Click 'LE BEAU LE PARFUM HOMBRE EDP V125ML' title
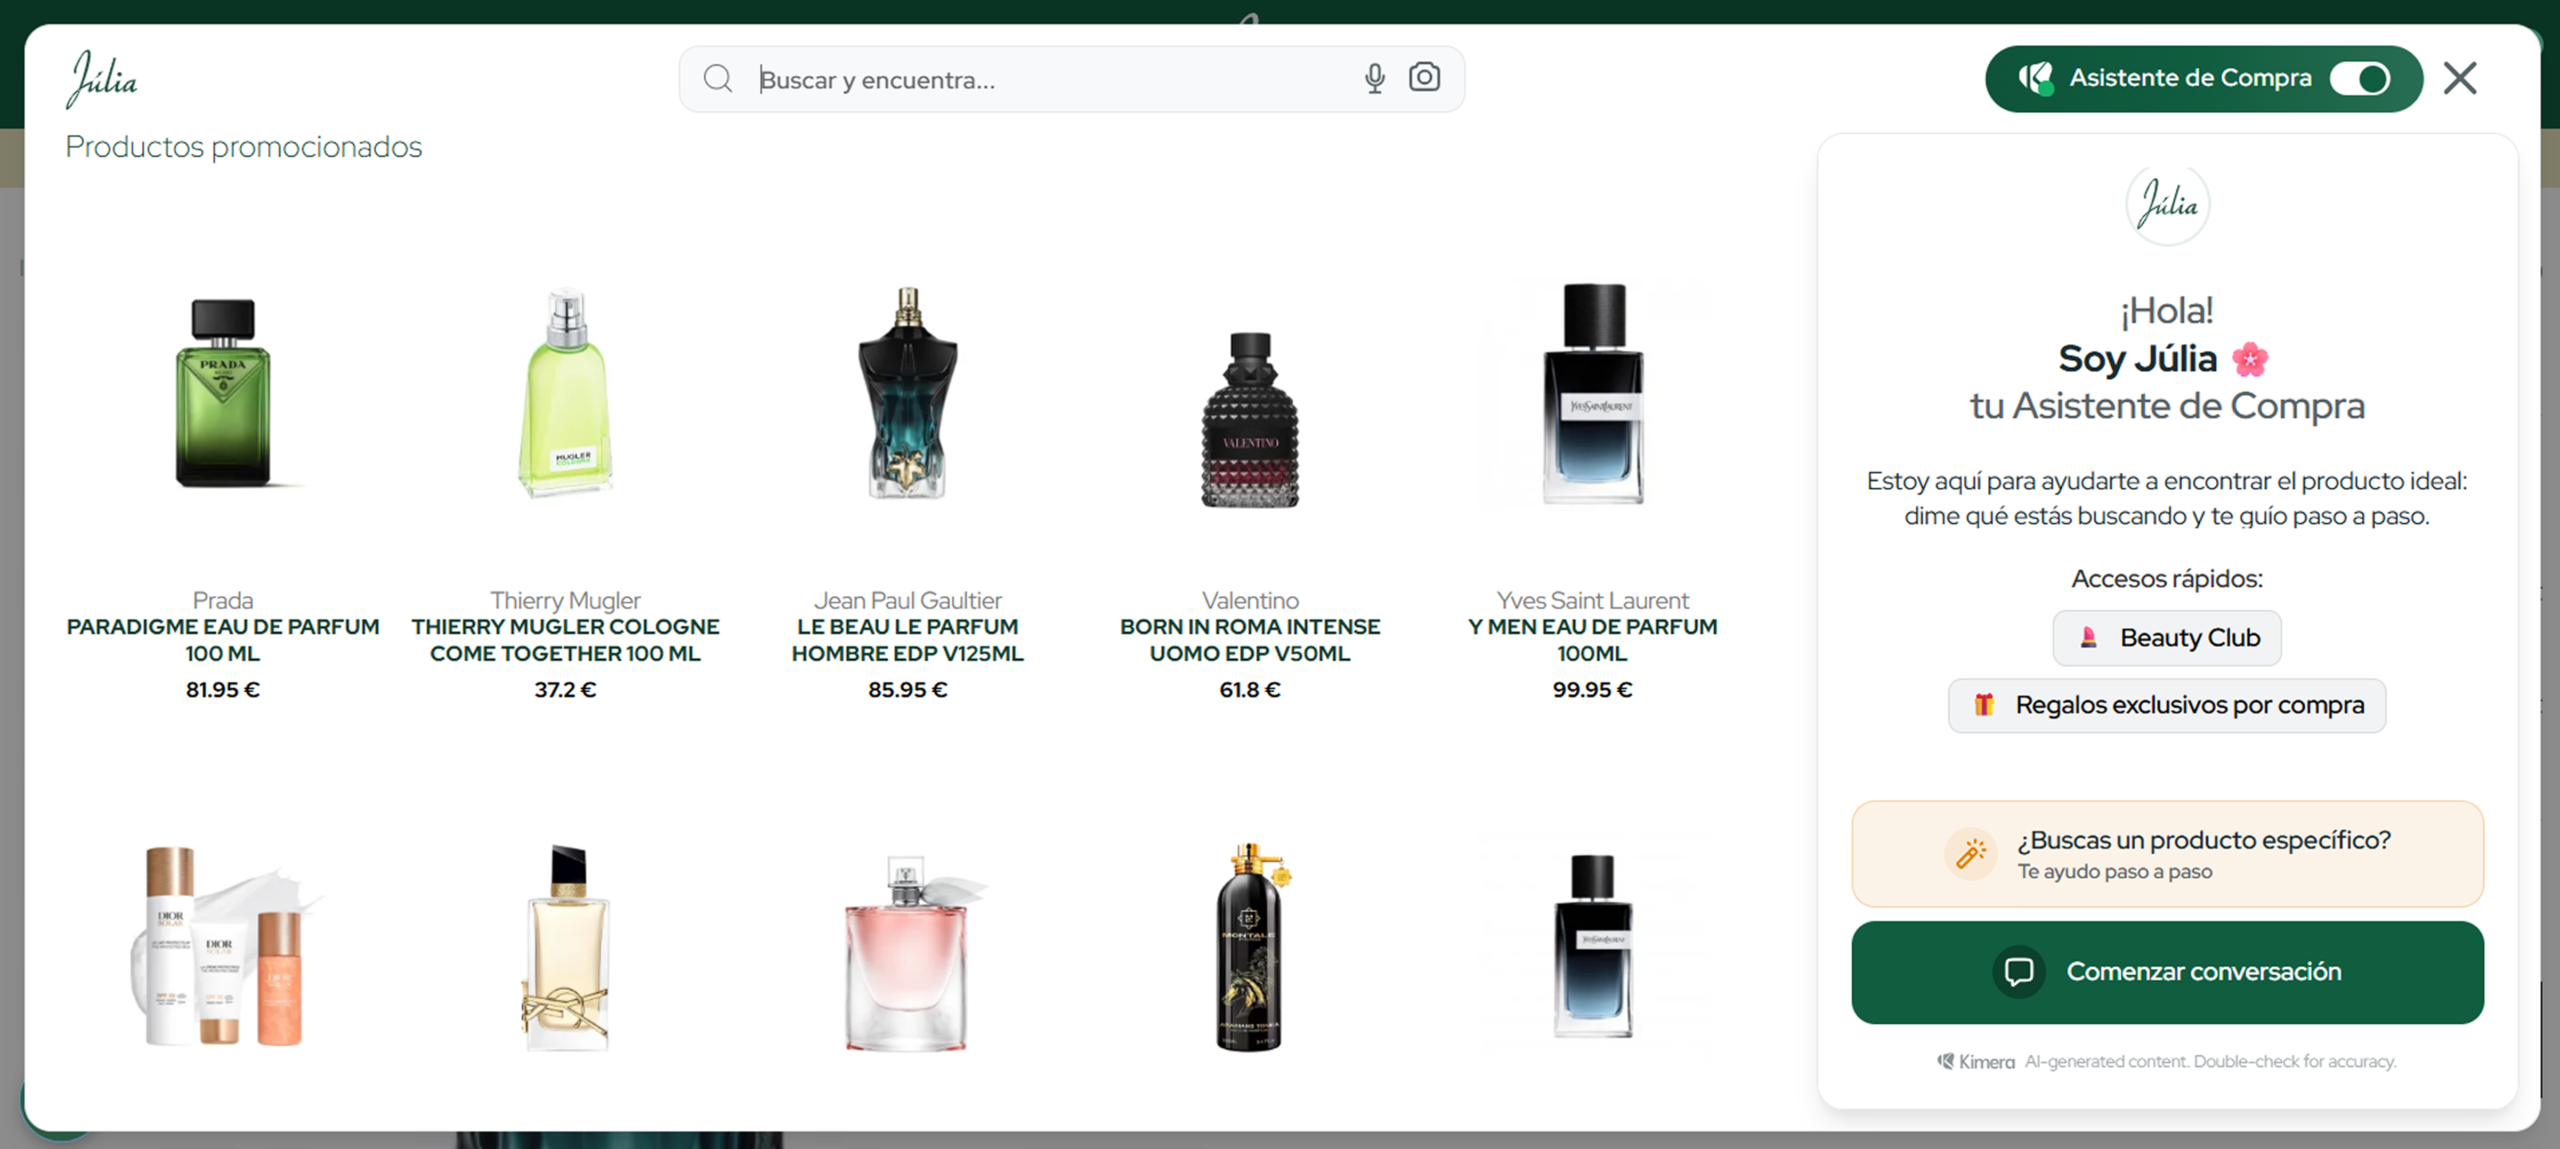Screen dimensions: 2560x1149 click(908, 640)
